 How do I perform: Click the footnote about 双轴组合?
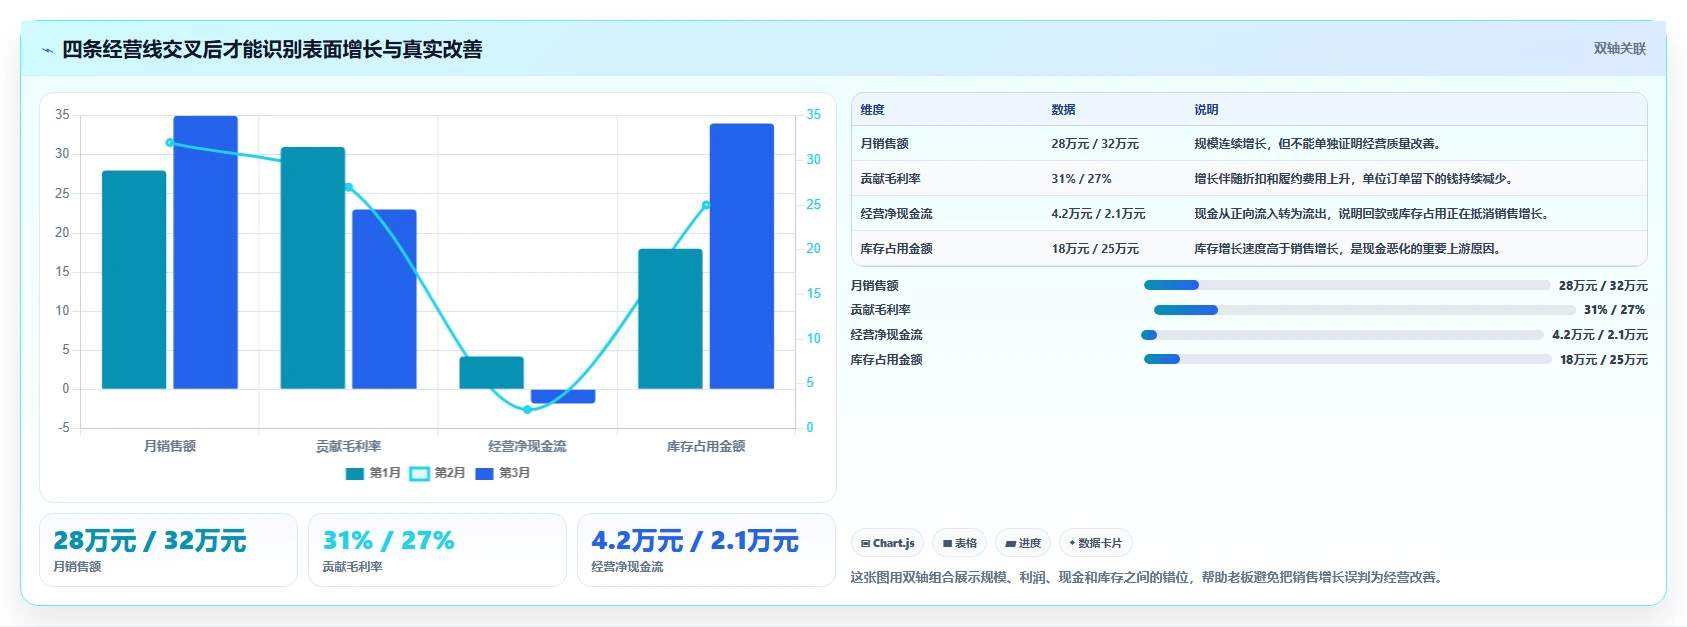click(x=1148, y=577)
